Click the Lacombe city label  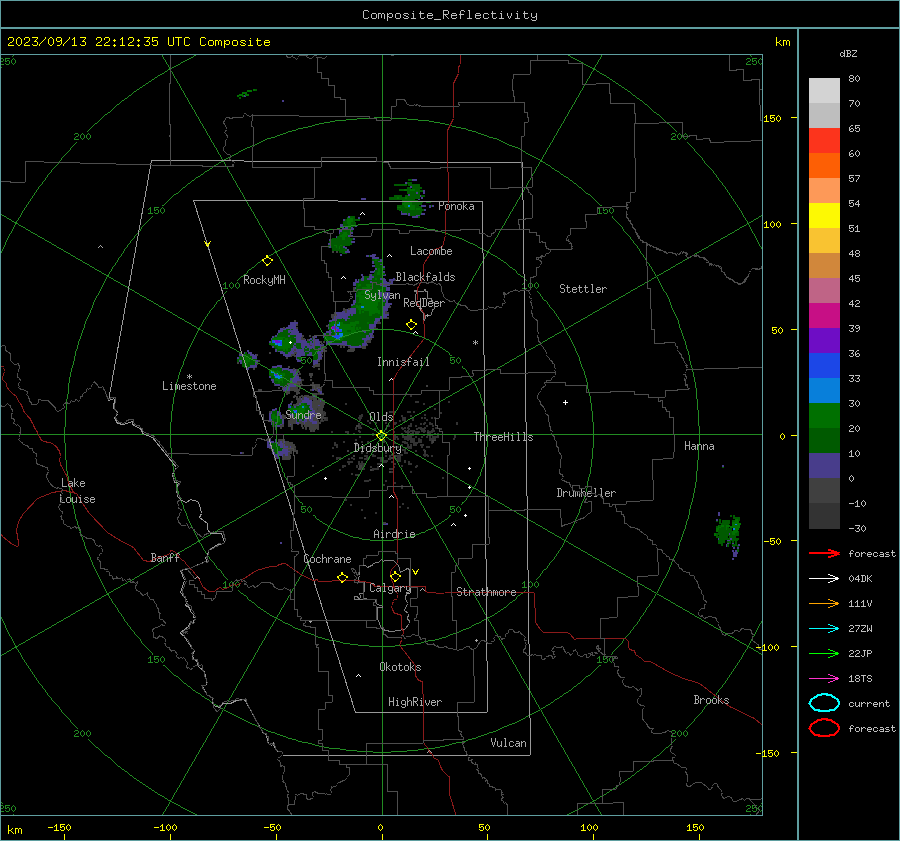click(x=431, y=251)
